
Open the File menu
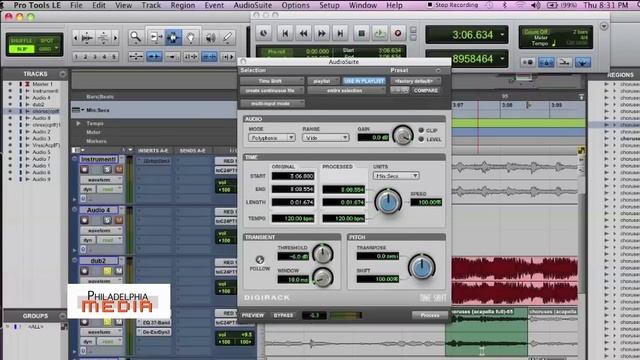click(x=76, y=5)
